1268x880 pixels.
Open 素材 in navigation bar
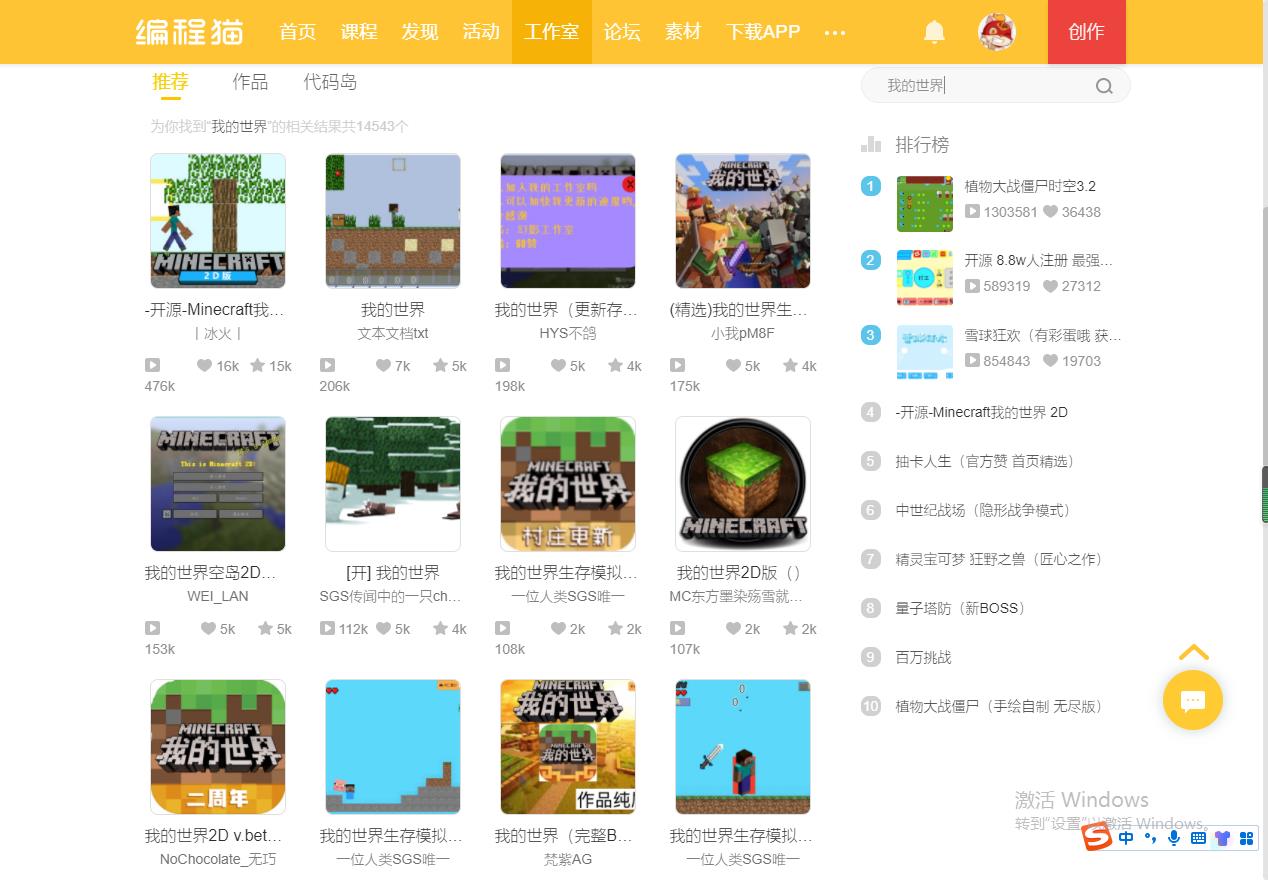[x=683, y=32]
